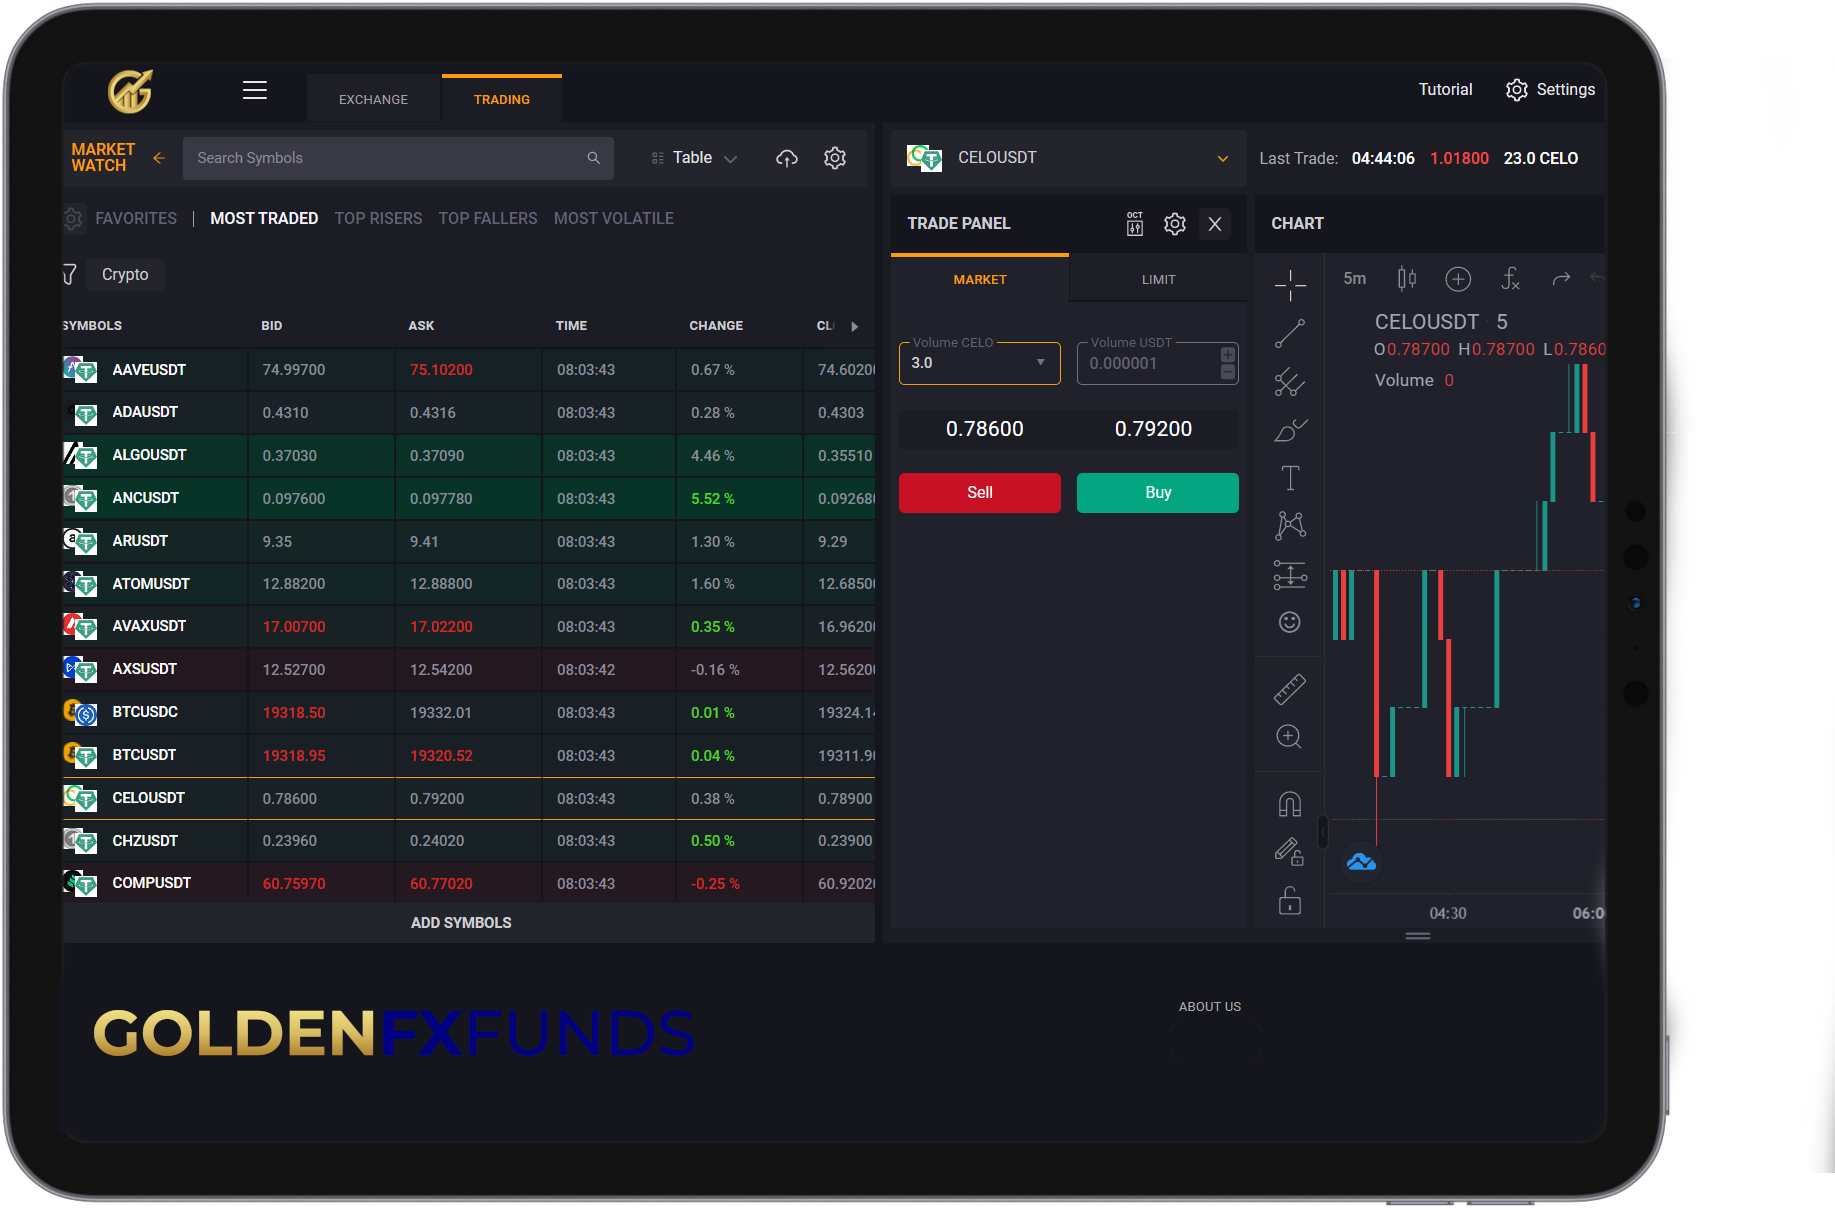This screenshot has width=1835, height=1208.
Task: Choose the text annotation tool
Action: [1290, 478]
